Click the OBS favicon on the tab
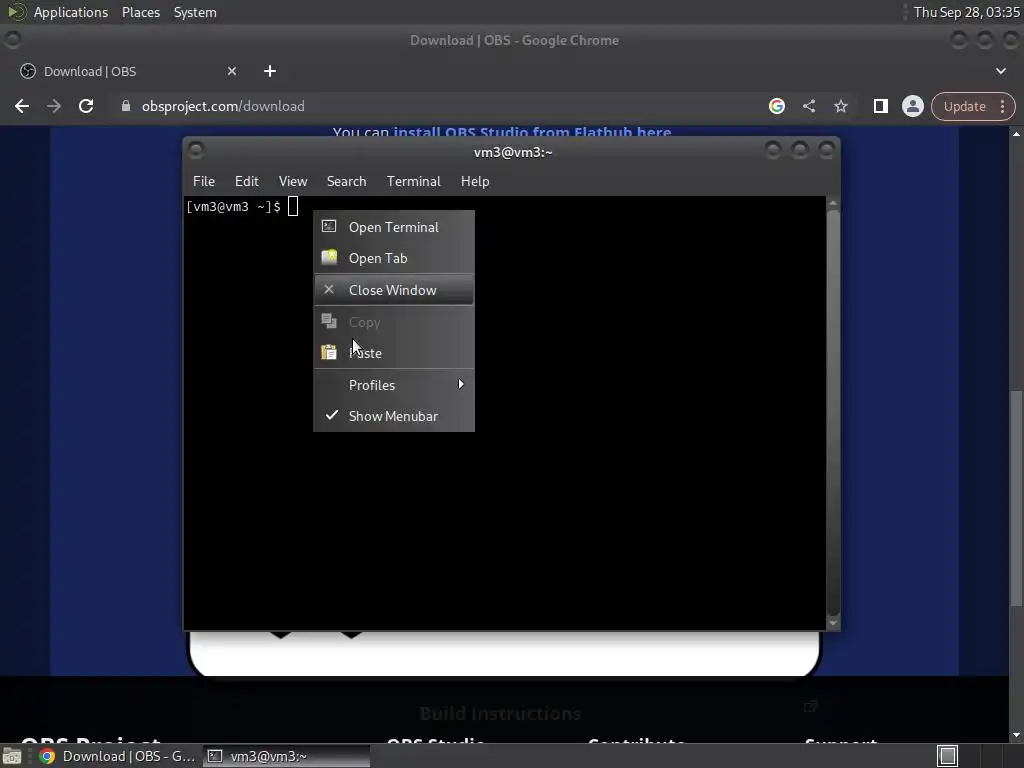The width and height of the screenshot is (1024, 768). pos(27,71)
